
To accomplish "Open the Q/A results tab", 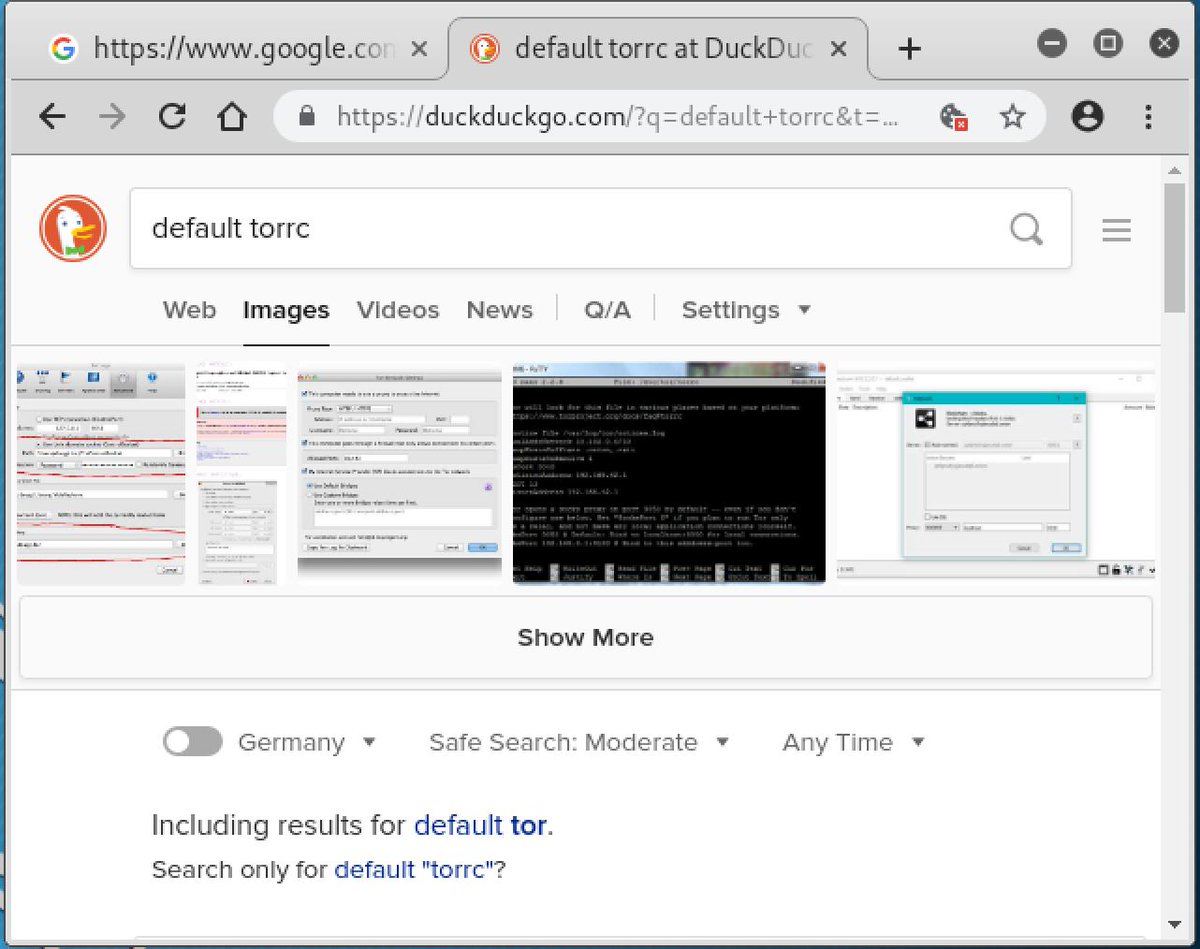I will click(x=607, y=310).
